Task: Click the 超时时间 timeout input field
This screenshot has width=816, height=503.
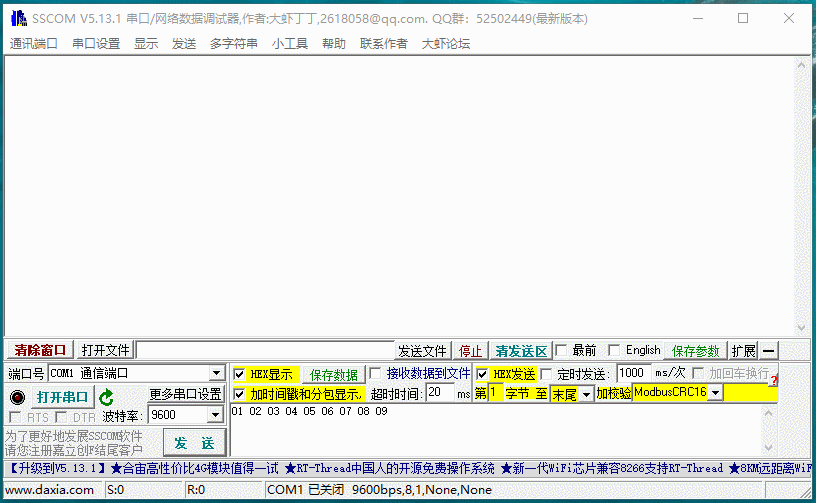Action: pos(439,393)
